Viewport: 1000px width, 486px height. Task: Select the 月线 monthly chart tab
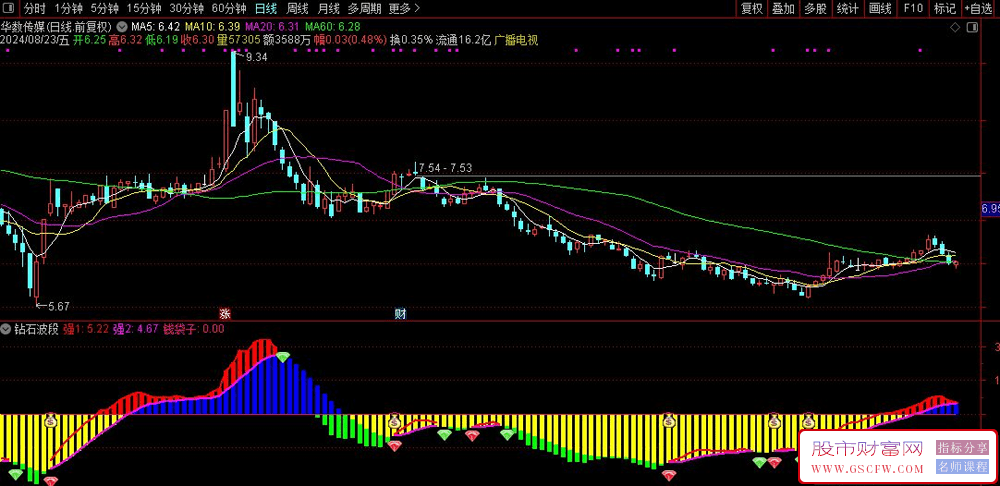[x=328, y=9]
